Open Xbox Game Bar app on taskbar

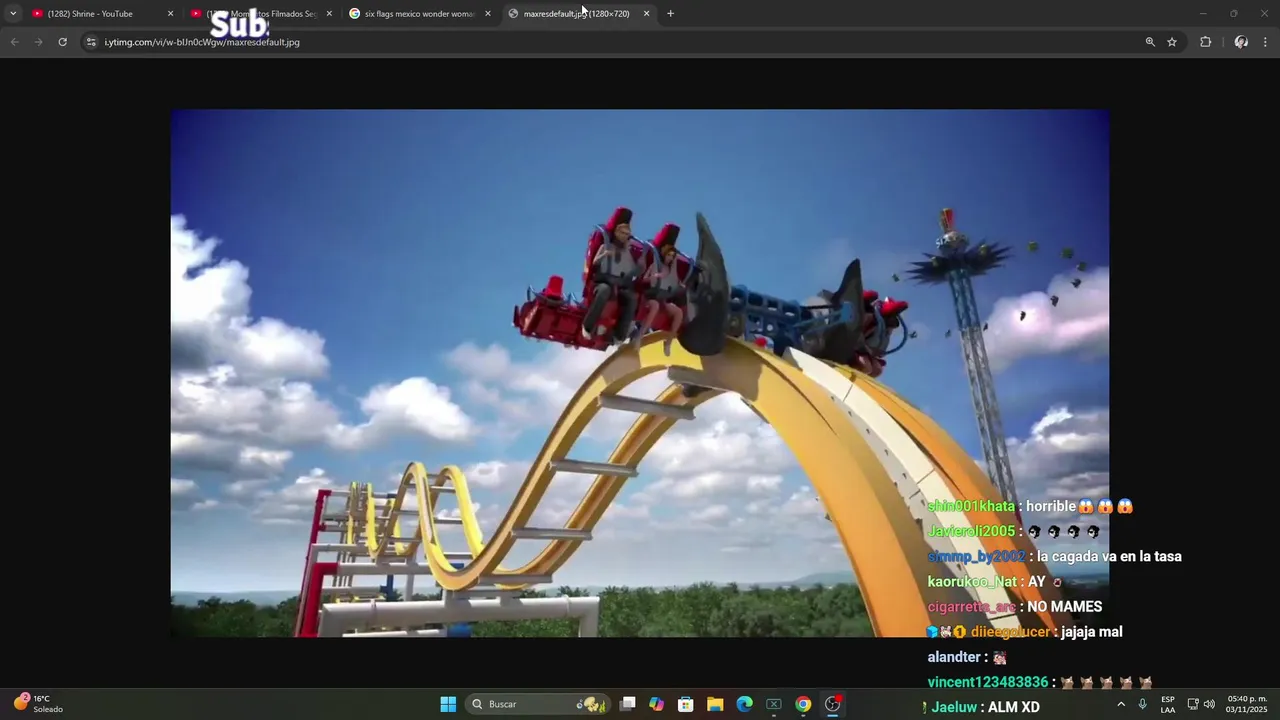point(773,704)
